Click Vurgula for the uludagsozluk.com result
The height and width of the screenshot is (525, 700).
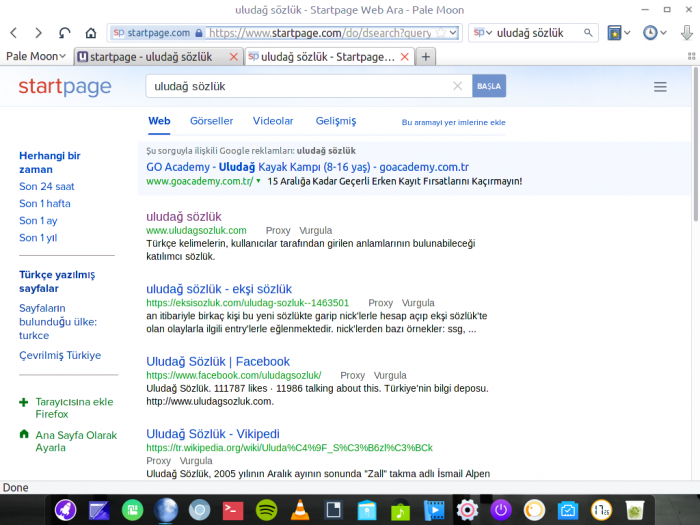315,230
